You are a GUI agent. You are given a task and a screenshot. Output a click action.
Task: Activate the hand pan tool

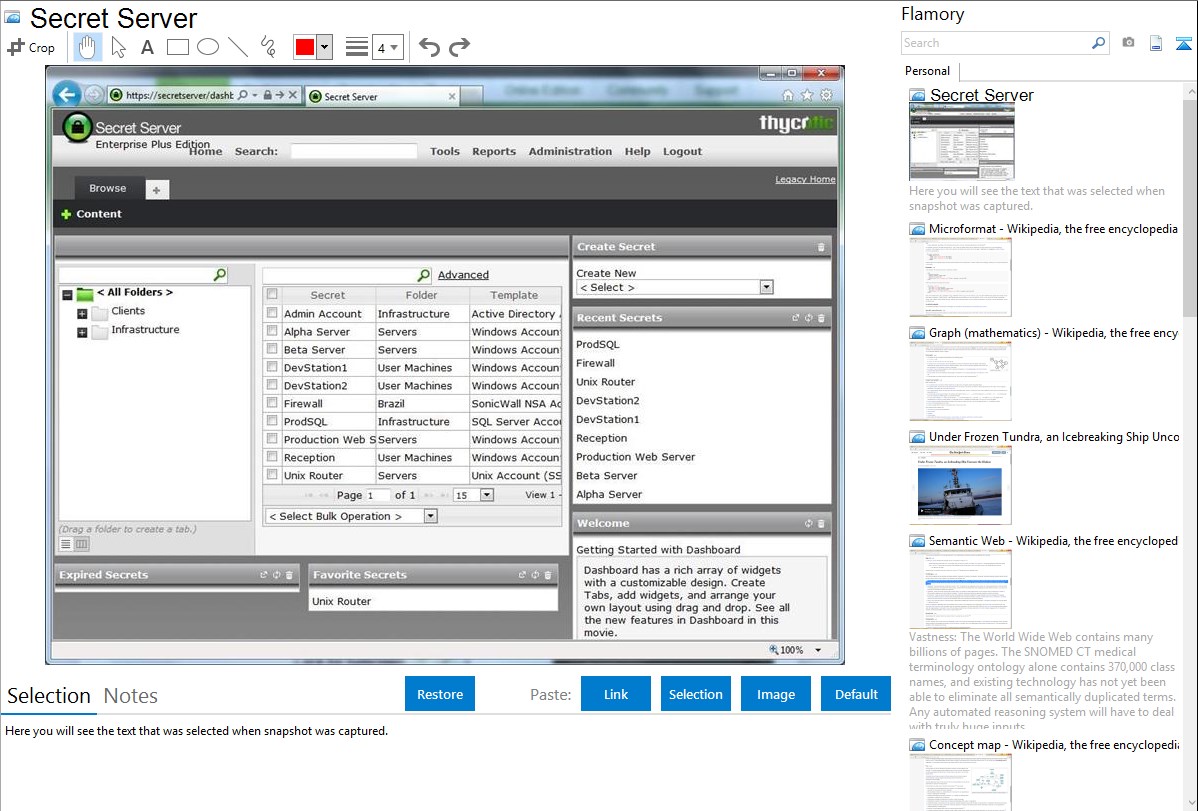click(x=88, y=47)
